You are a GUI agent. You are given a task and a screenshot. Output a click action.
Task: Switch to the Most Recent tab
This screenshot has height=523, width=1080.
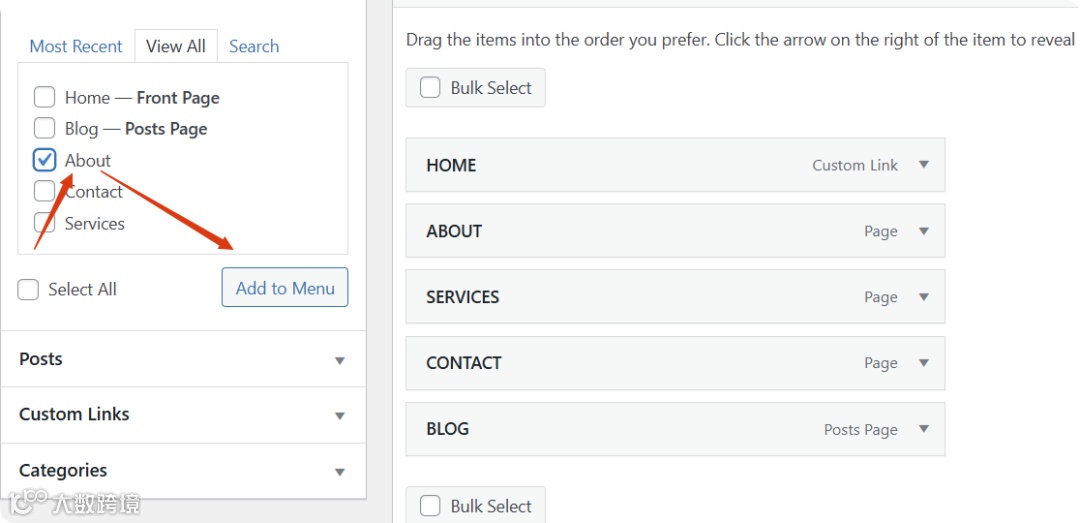pos(76,46)
